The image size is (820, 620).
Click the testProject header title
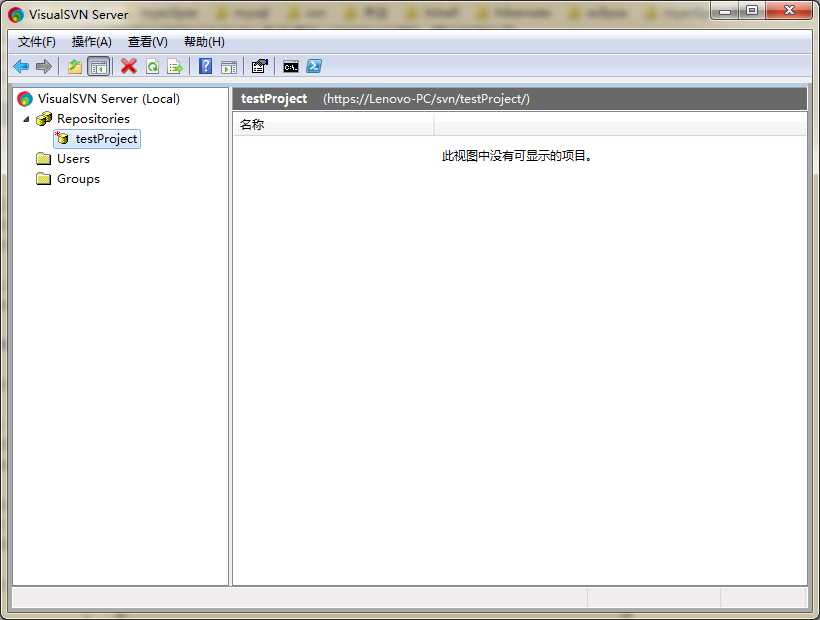point(274,98)
